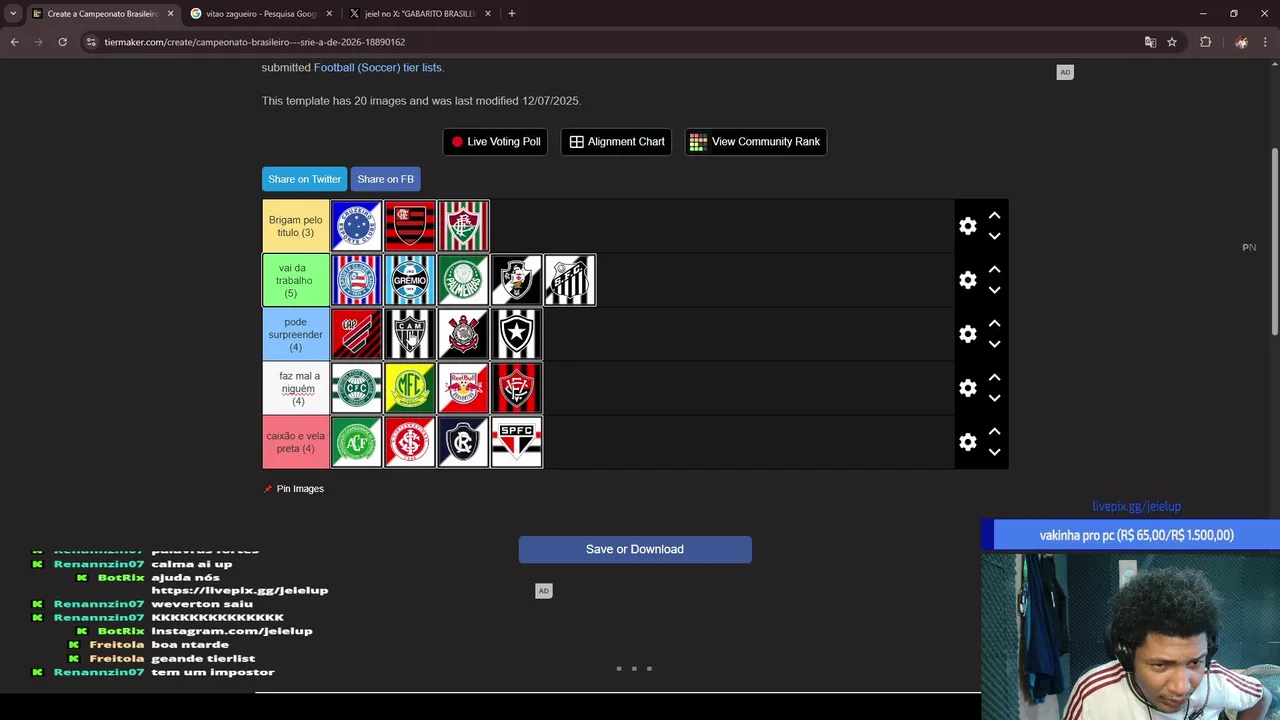Select the Vasco da Gama crest
Screen dimensions: 1280x720
tap(517, 280)
